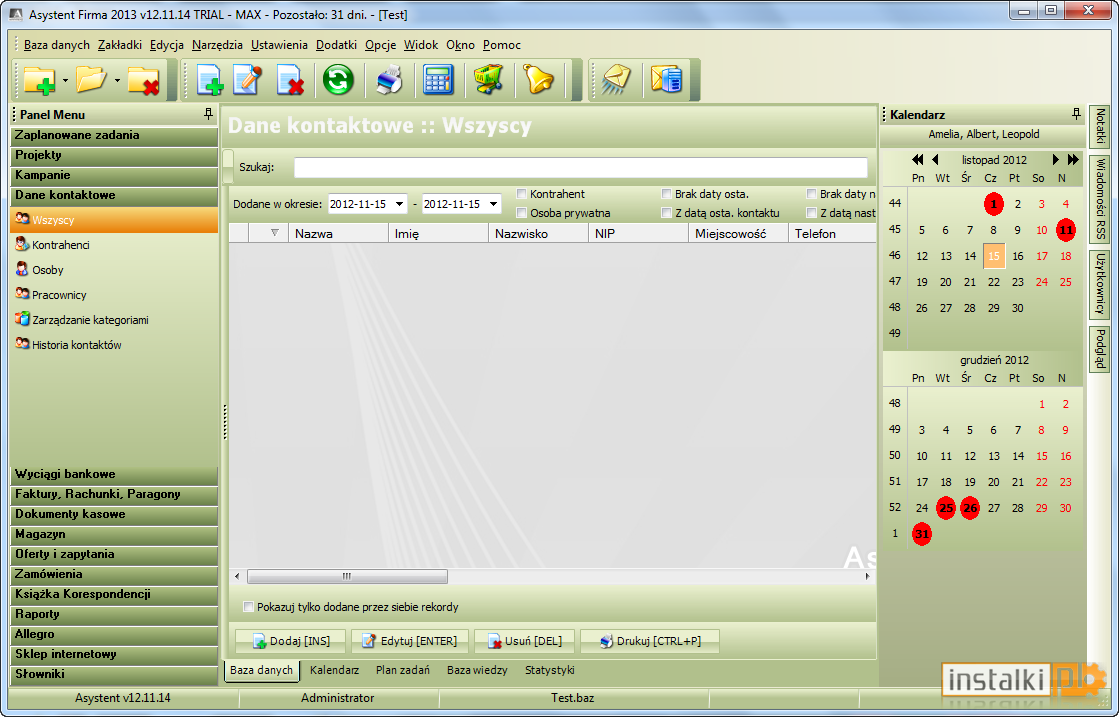The width and height of the screenshot is (1119, 717).
Task: Click the delete document red X icon
Action: click(290, 79)
